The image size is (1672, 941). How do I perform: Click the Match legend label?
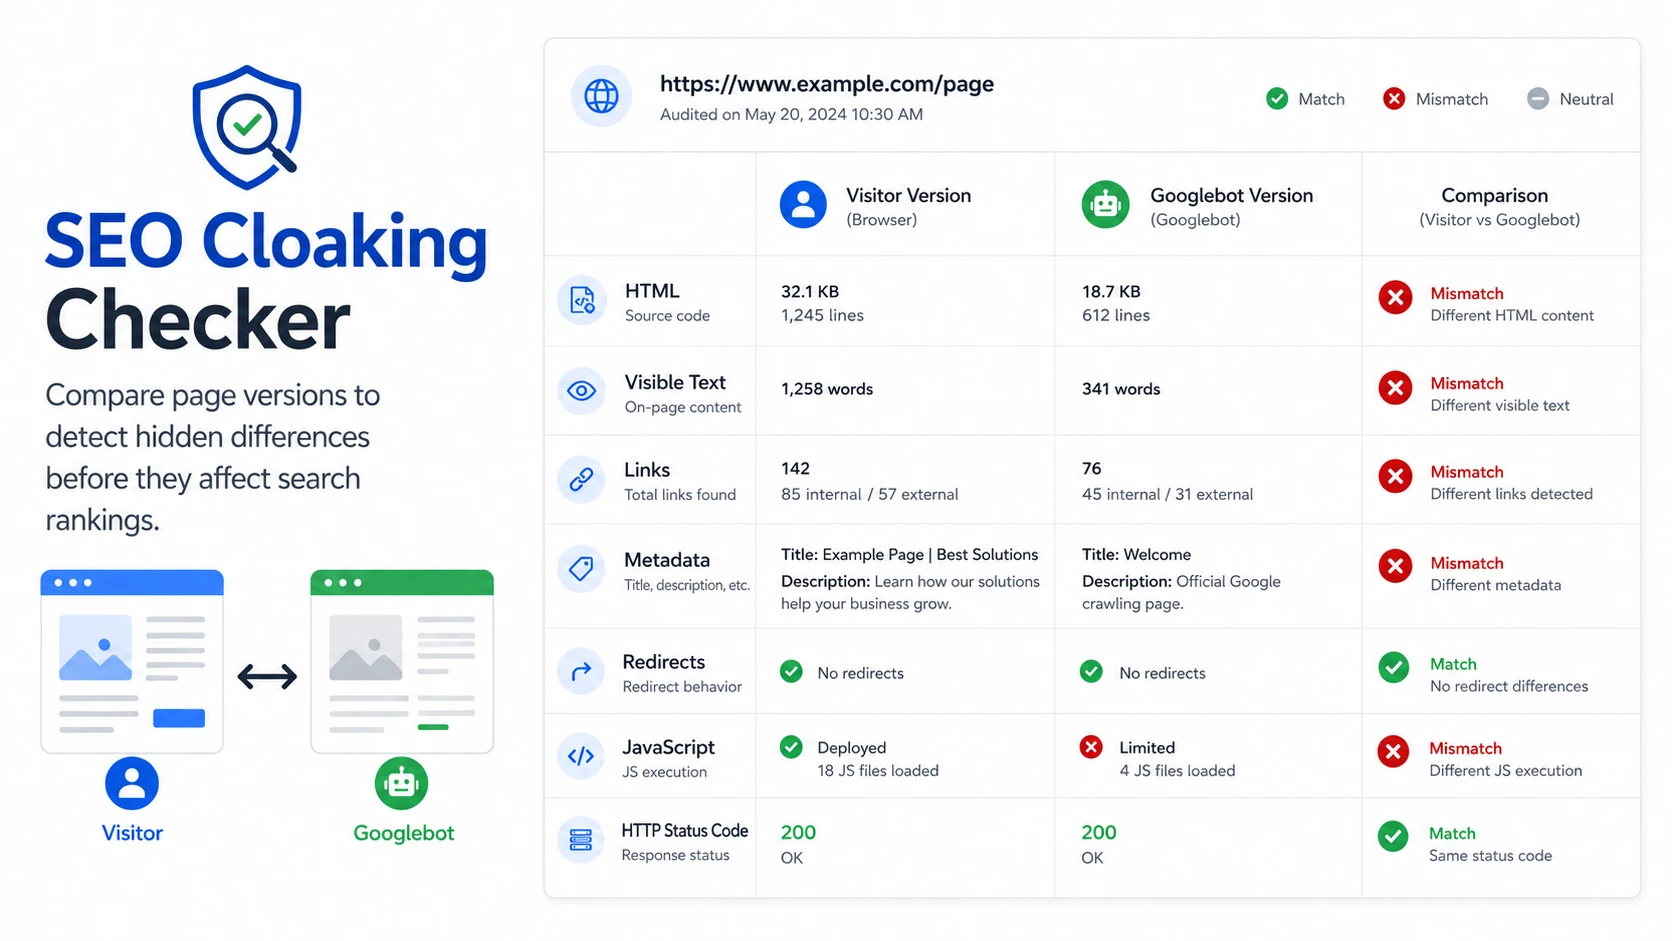tap(1321, 99)
